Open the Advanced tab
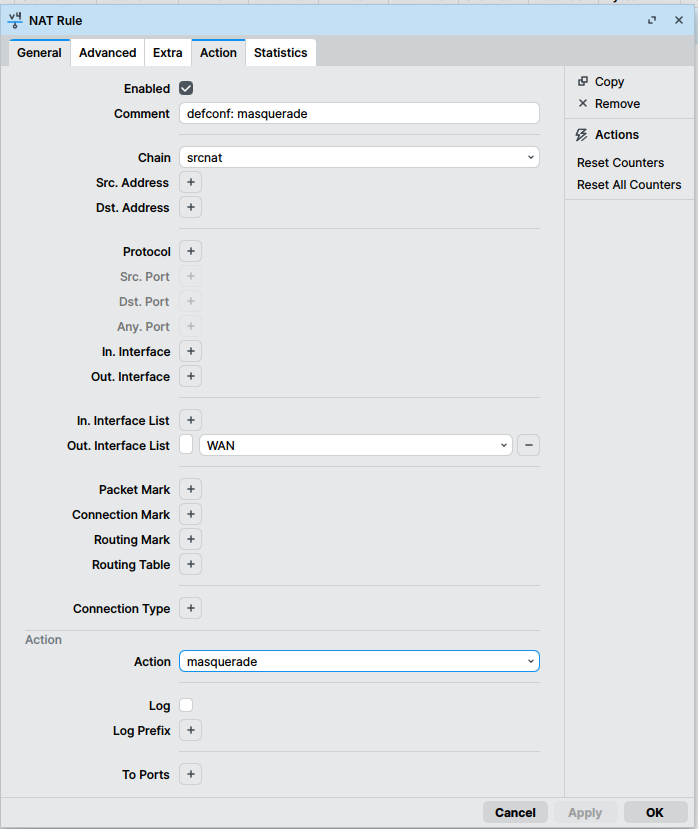The height and width of the screenshot is (829, 698). pyautogui.click(x=107, y=53)
